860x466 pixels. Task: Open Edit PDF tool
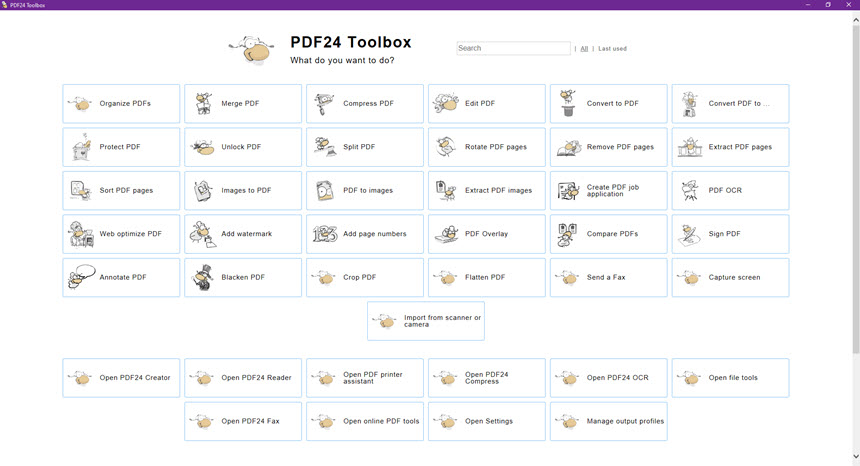(486, 104)
